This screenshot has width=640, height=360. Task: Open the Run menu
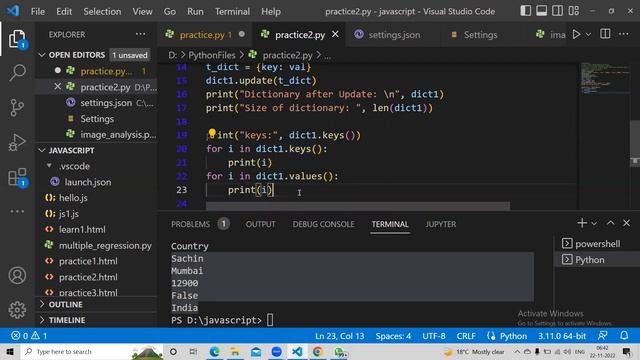pyautogui.click(x=195, y=11)
